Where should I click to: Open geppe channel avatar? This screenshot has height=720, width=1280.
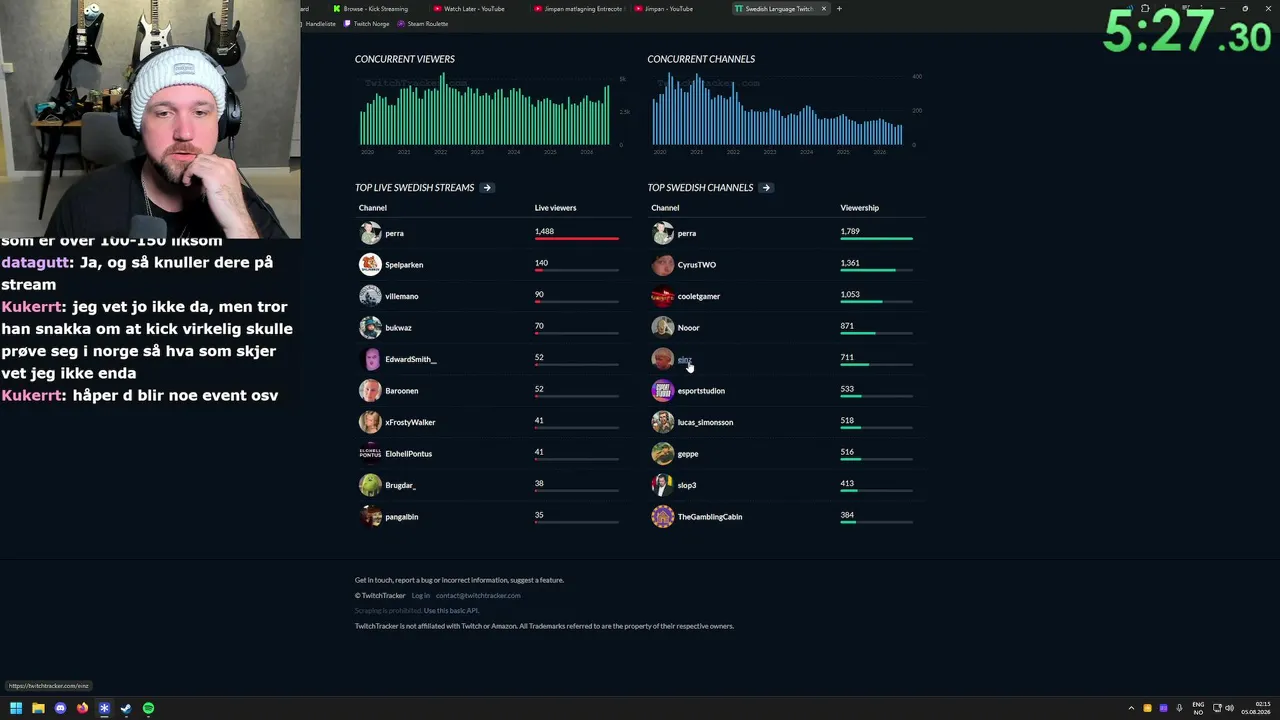(662, 454)
